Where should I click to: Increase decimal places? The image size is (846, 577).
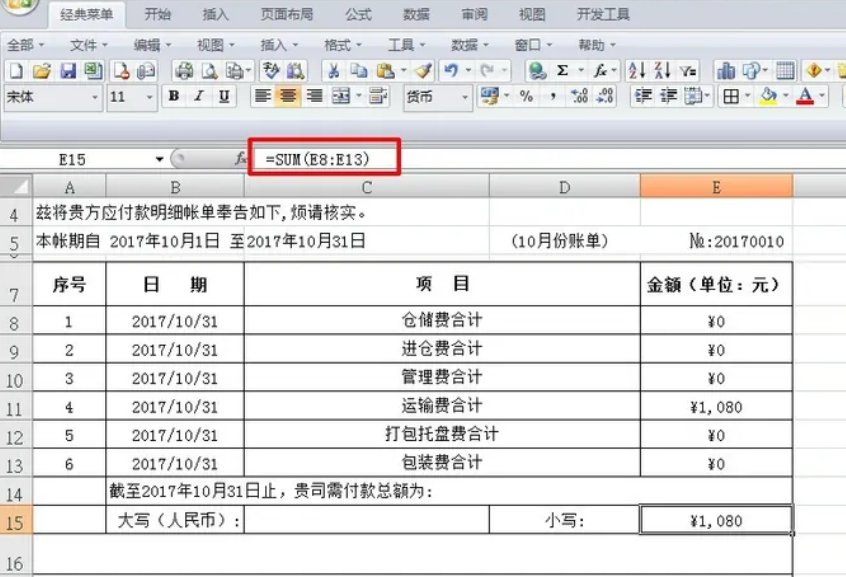(580, 97)
